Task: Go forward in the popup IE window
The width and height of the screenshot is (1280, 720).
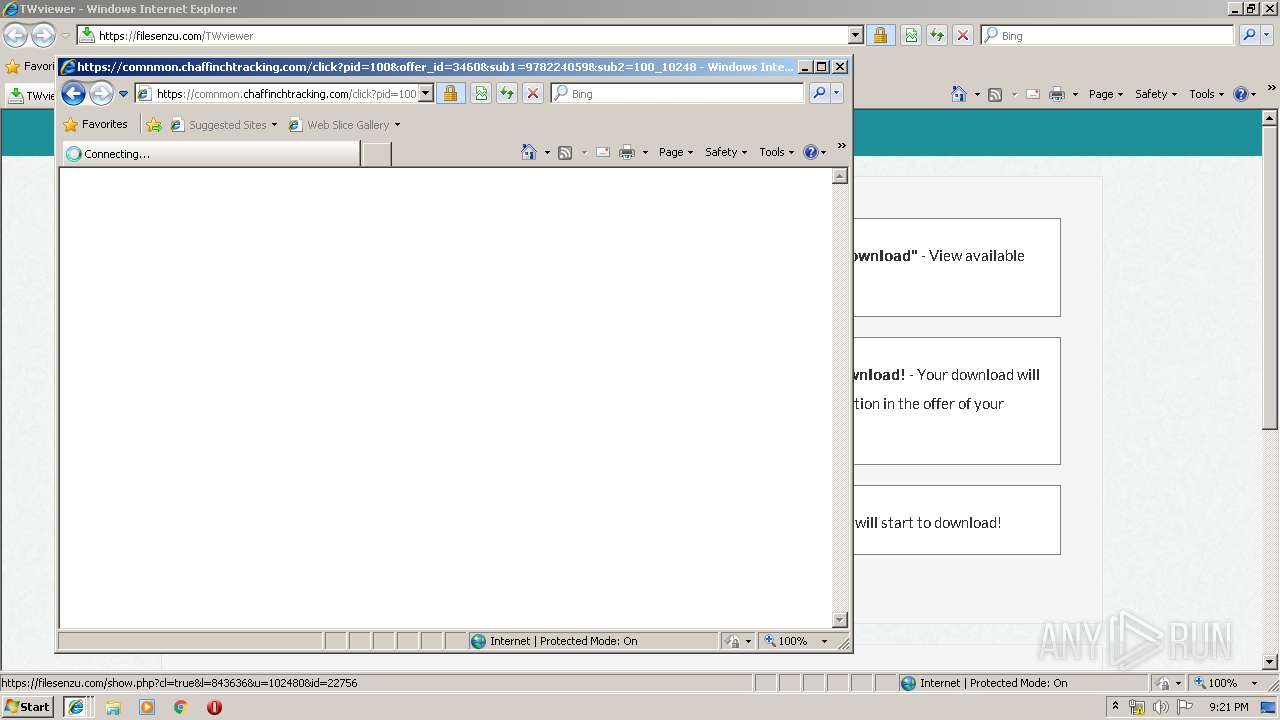Action: click(101, 94)
